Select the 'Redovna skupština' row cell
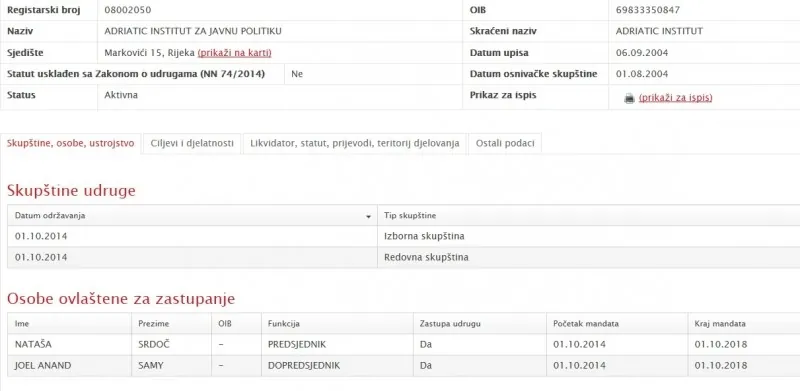This screenshot has height=391, width=800. (589, 257)
